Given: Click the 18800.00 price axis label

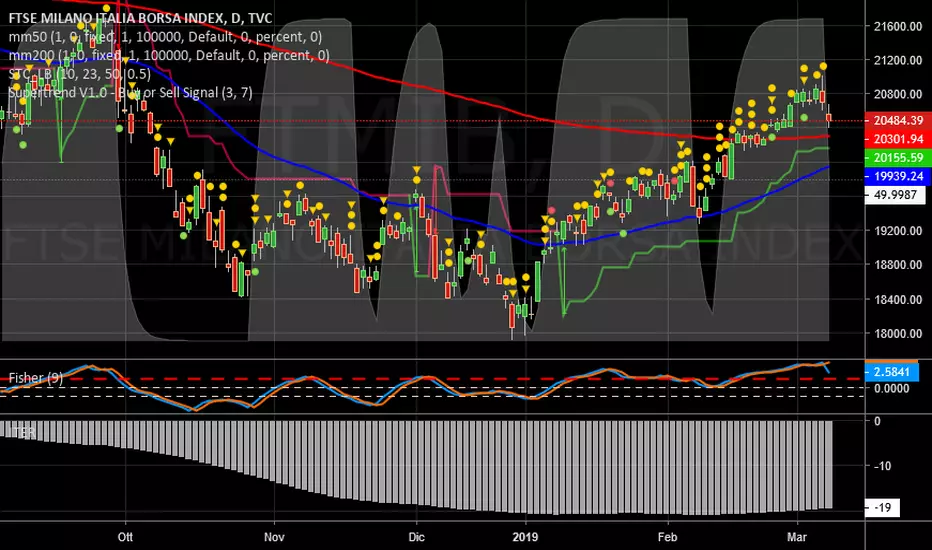Looking at the screenshot, I should (898, 265).
